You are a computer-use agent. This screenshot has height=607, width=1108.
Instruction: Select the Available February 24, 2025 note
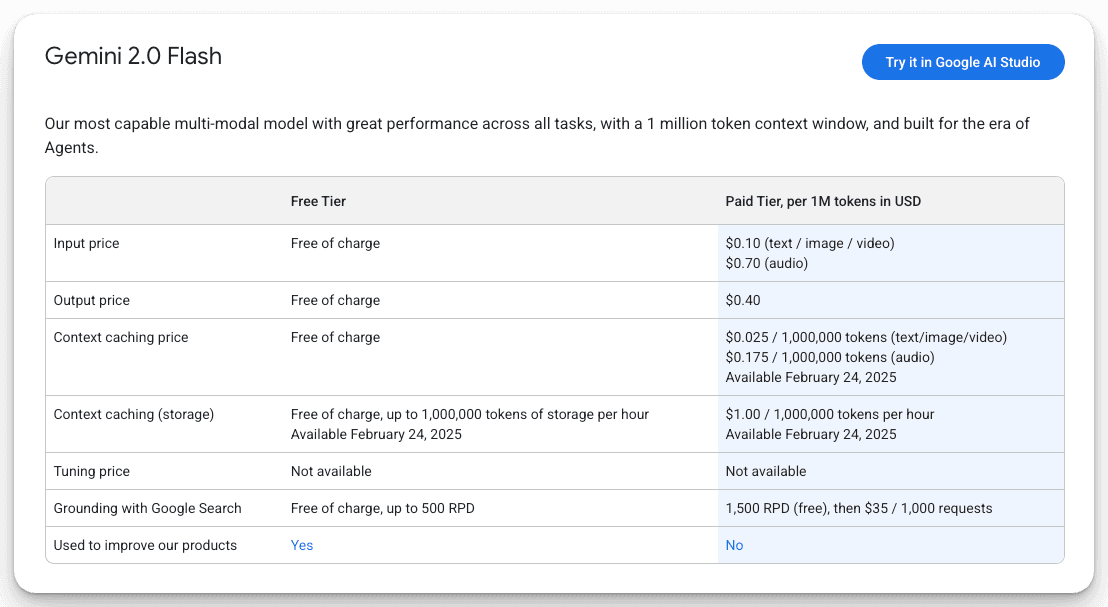(x=810, y=377)
